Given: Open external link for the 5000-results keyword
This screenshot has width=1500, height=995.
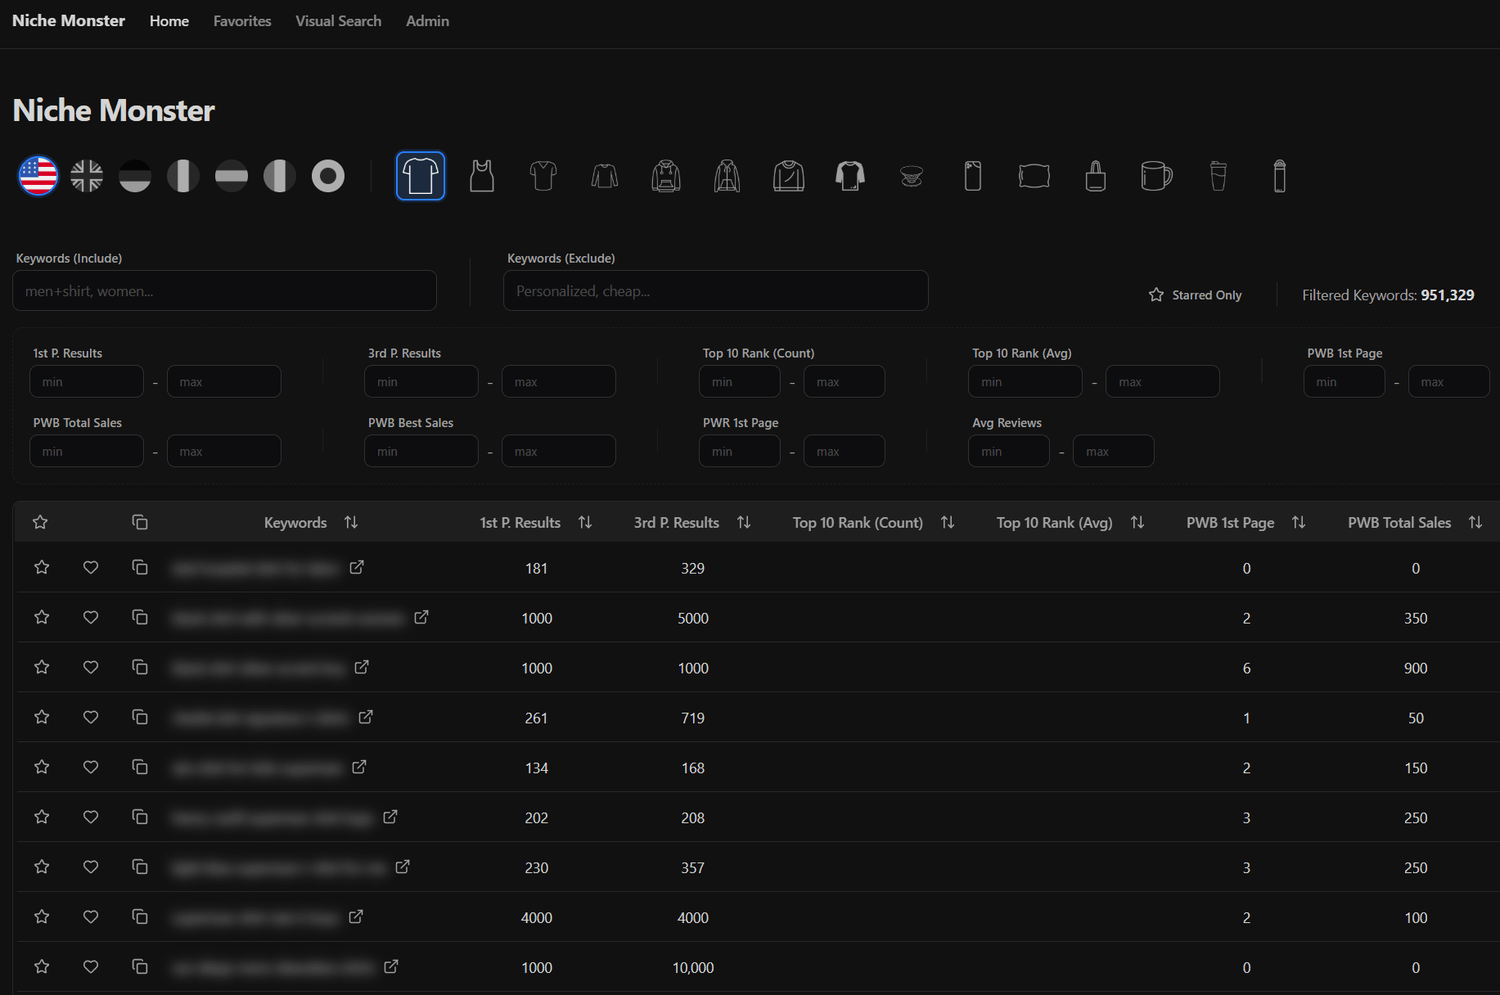Looking at the screenshot, I should [x=422, y=617].
